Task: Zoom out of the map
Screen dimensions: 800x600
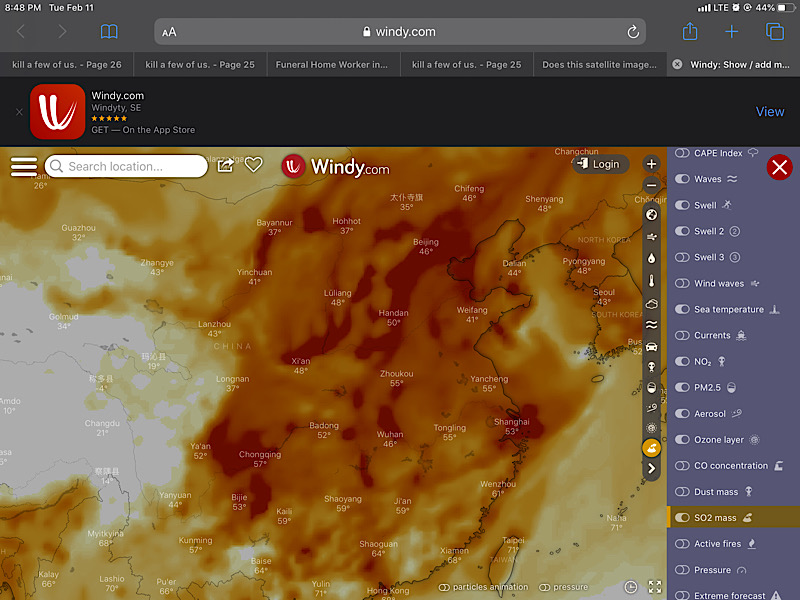Action: pyautogui.click(x=651, y=185)
